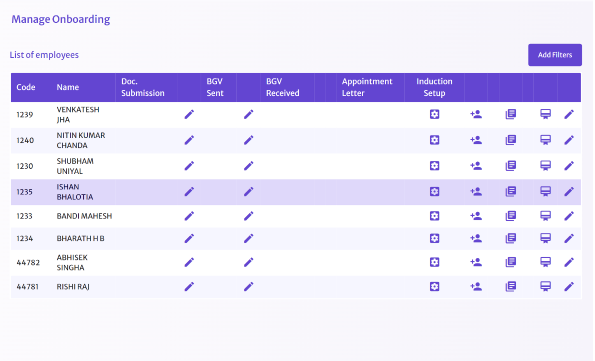The image size is (595, 361).
Task: Click the name ISHAN BHALOTIA
Action: coord(75,192)
